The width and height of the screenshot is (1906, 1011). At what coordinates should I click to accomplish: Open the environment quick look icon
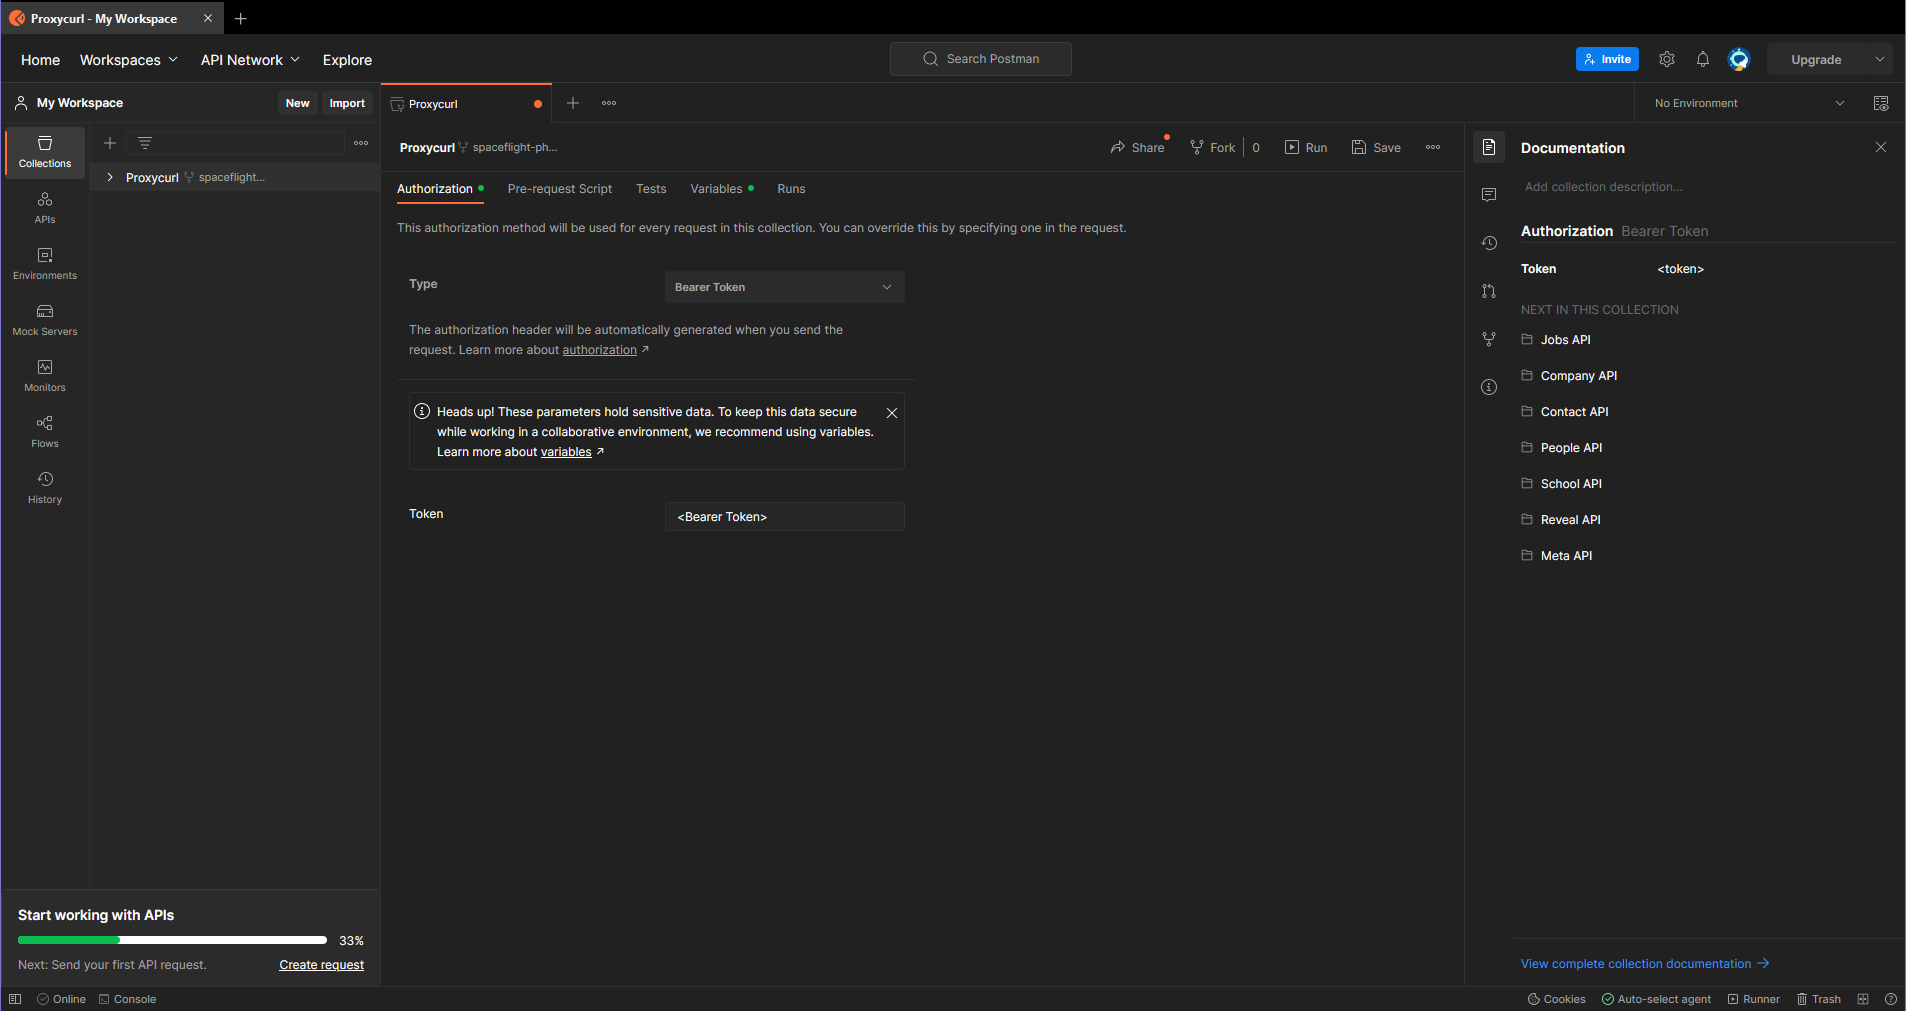click(1881, 103)
